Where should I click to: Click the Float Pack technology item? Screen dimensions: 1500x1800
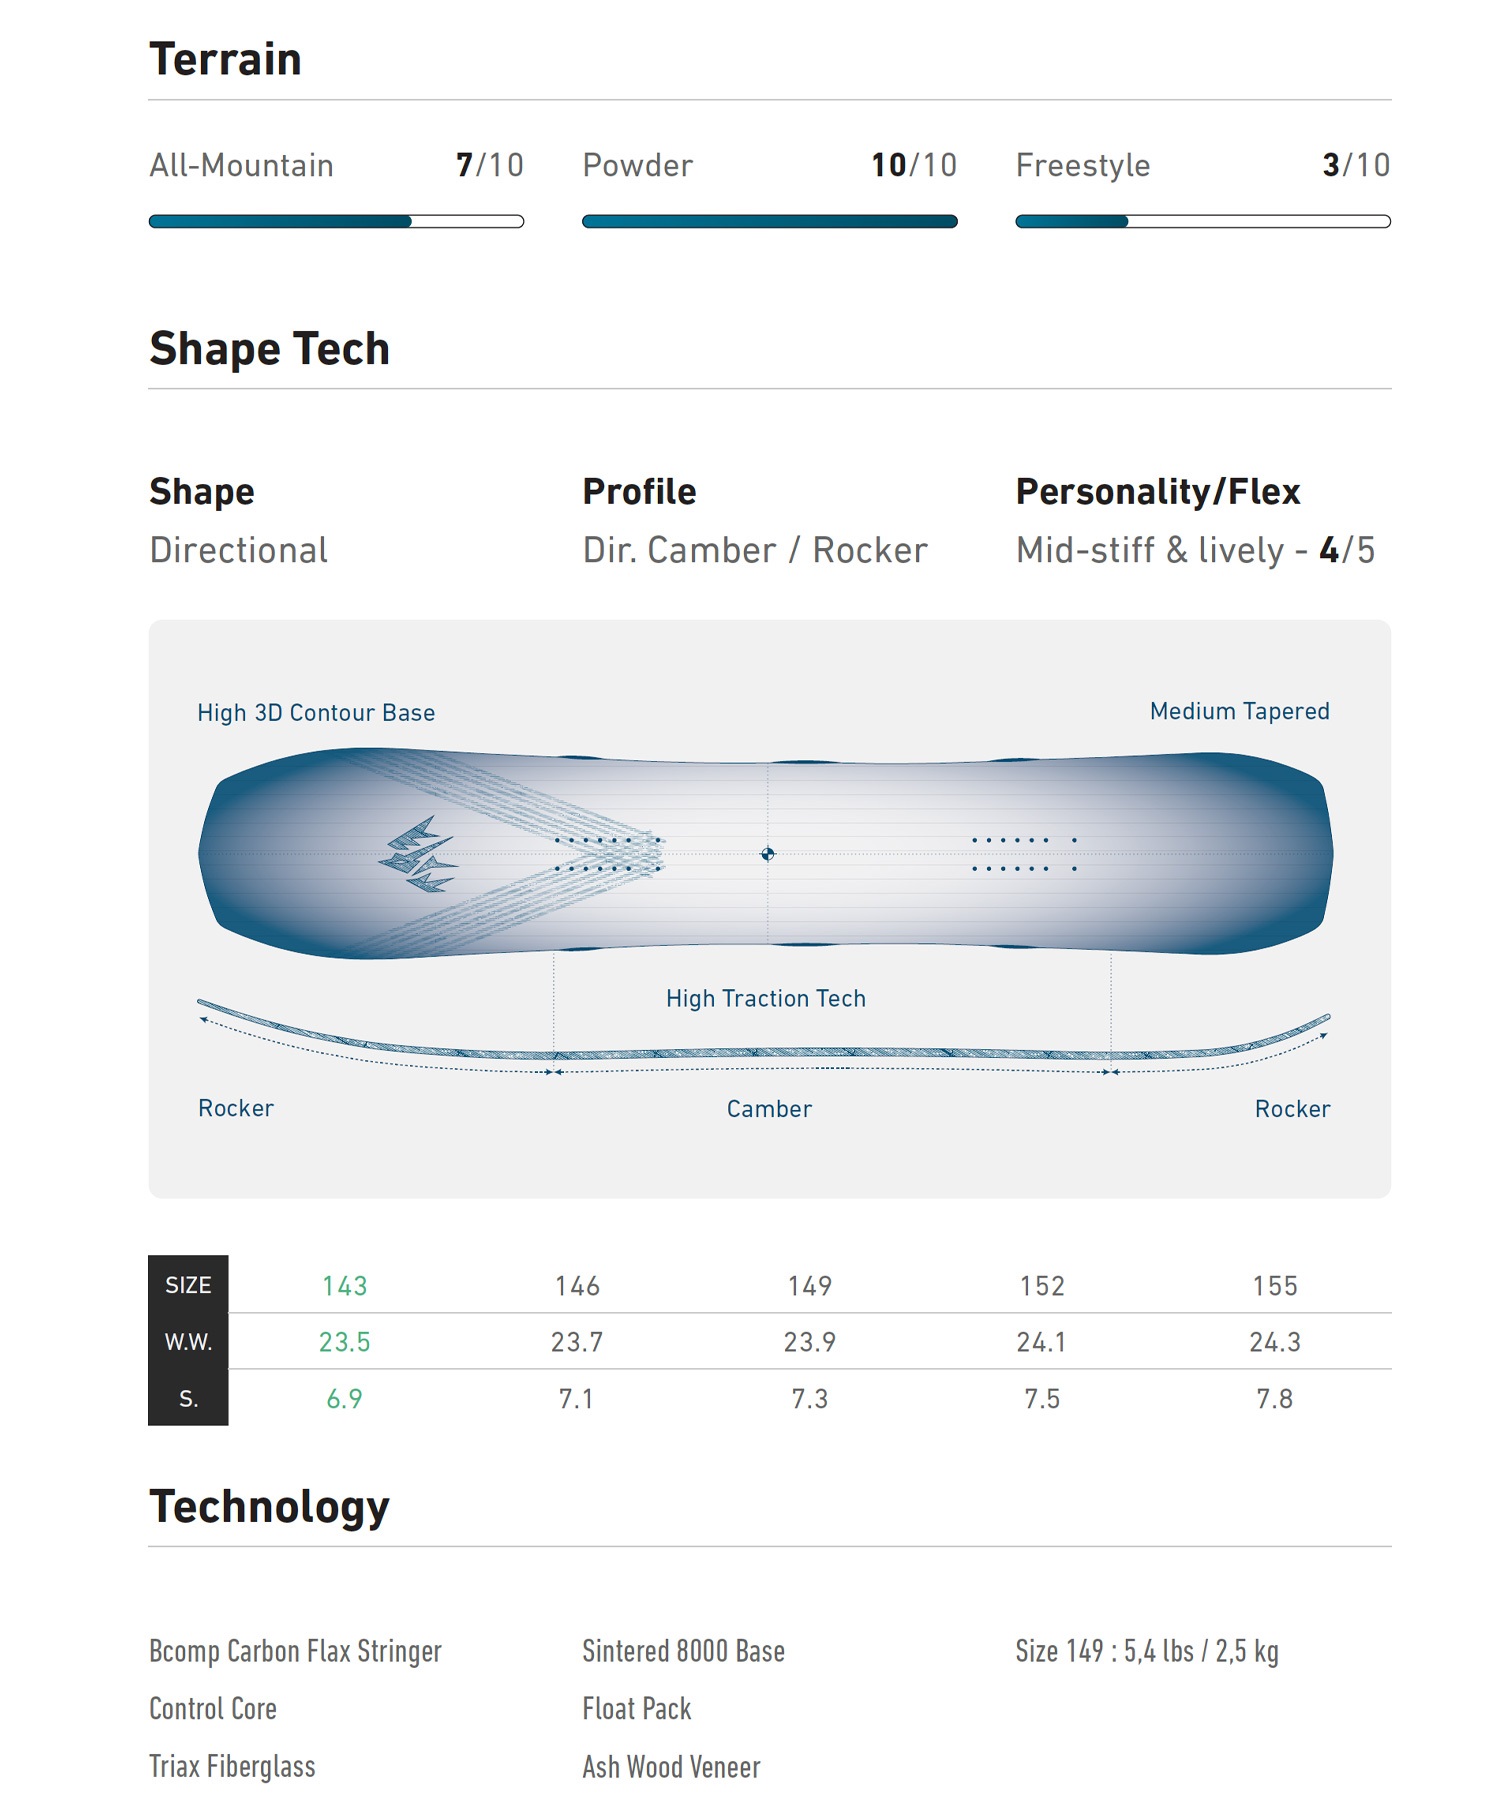(637, 1709)
